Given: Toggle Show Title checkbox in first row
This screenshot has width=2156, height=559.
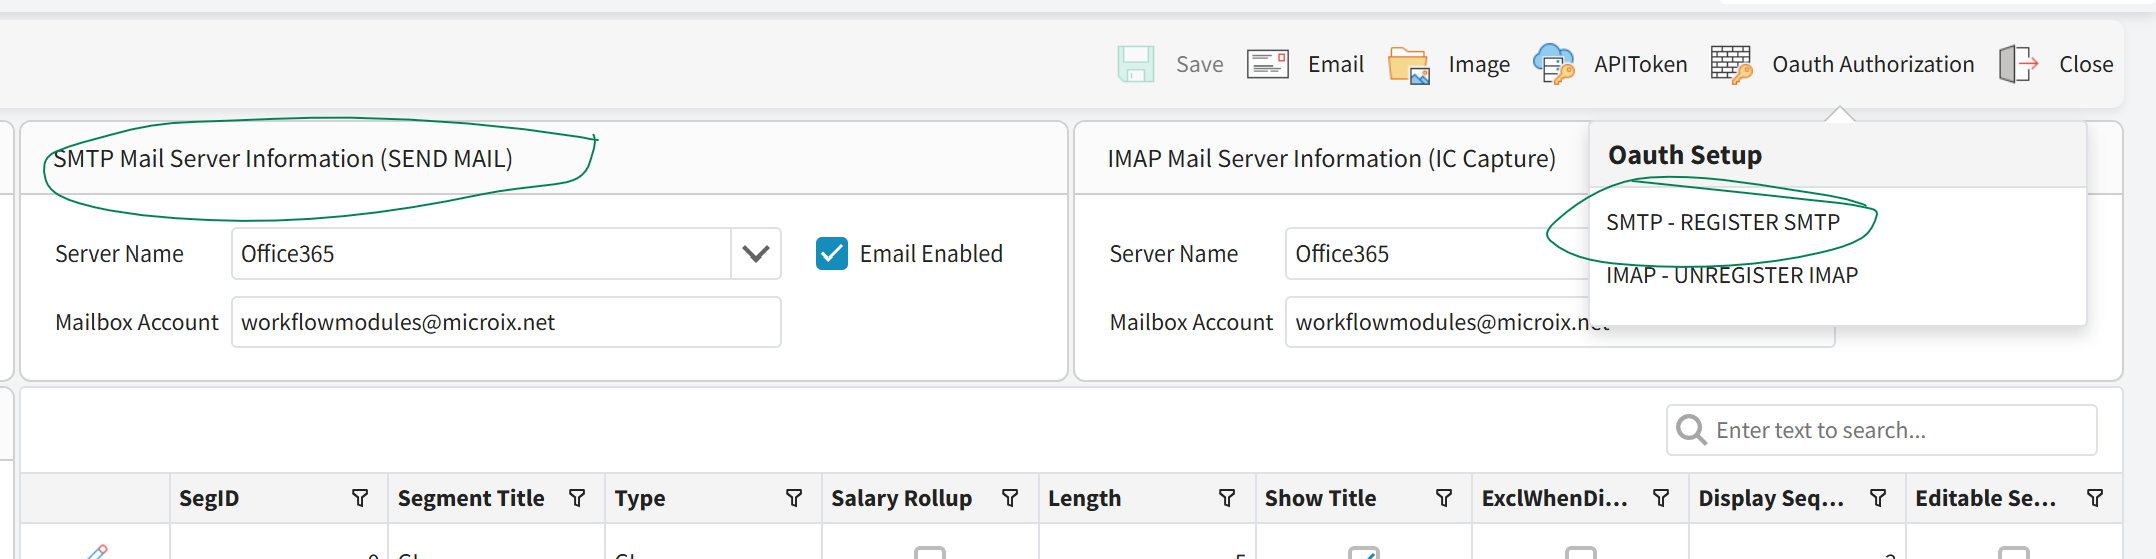Looking at the screenshot, I should 1364,553.
